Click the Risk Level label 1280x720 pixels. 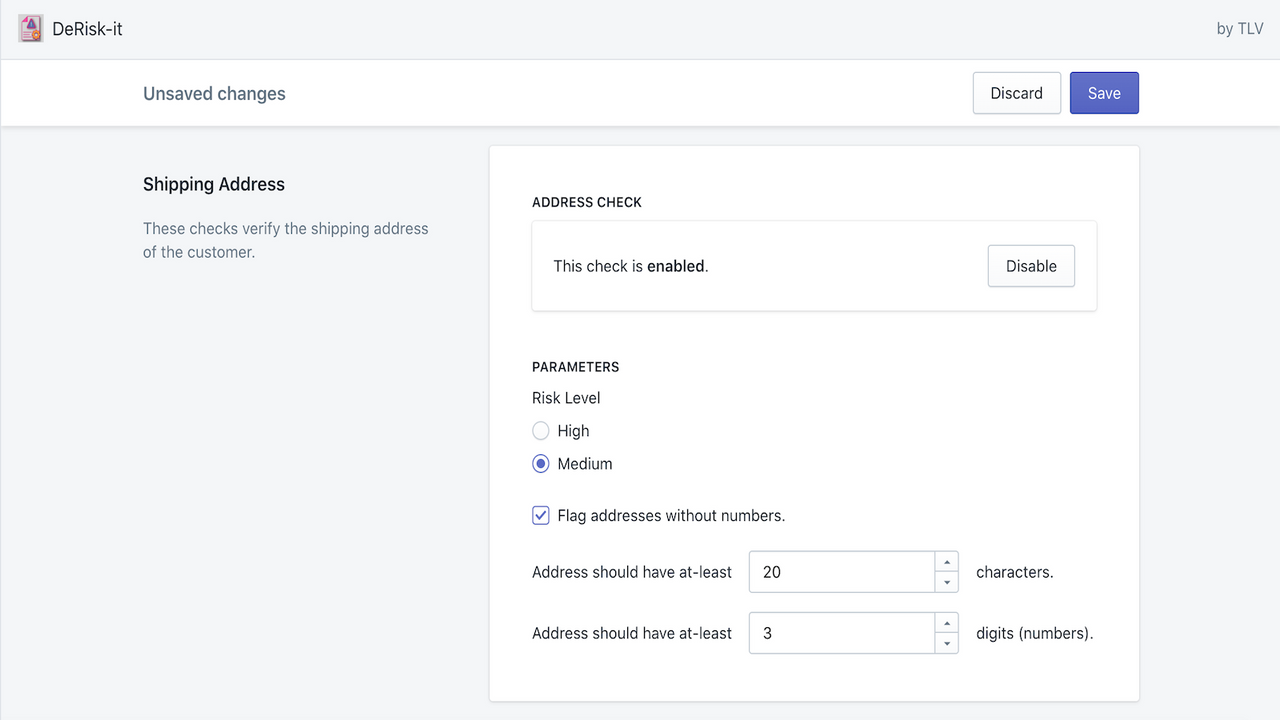point(566,397)
